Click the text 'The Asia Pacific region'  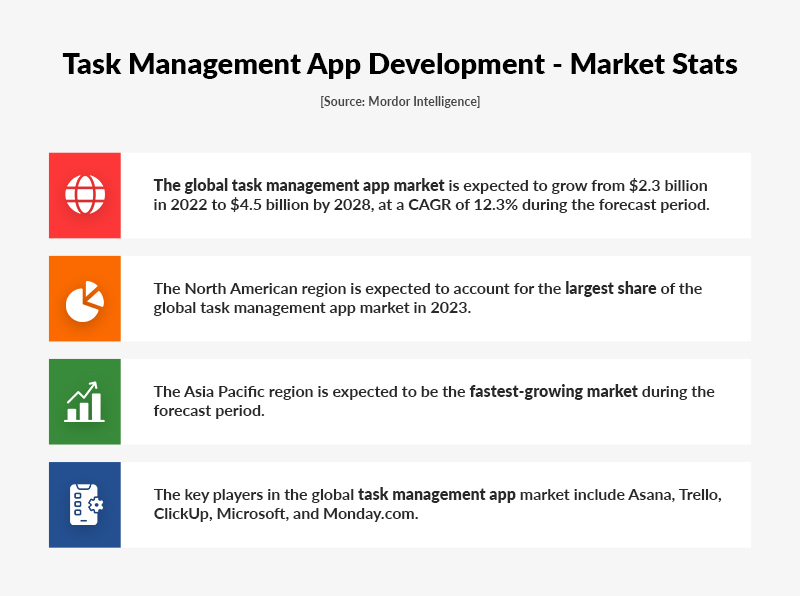(233, 392)
